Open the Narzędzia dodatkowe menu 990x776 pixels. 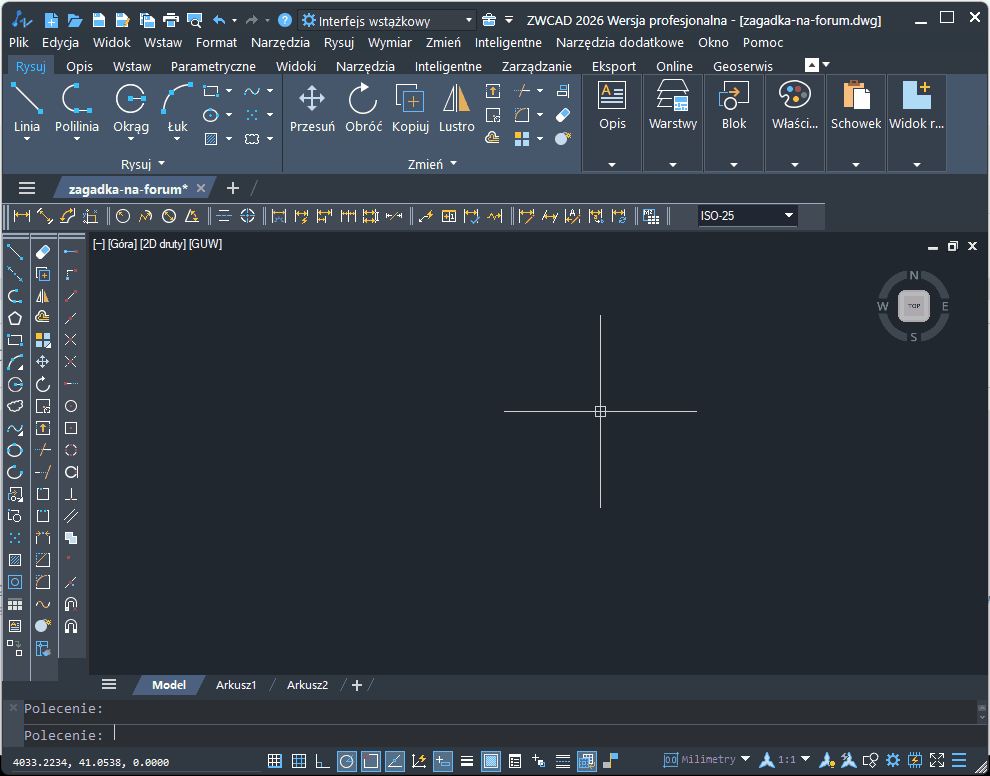click(x=619, y=43)
